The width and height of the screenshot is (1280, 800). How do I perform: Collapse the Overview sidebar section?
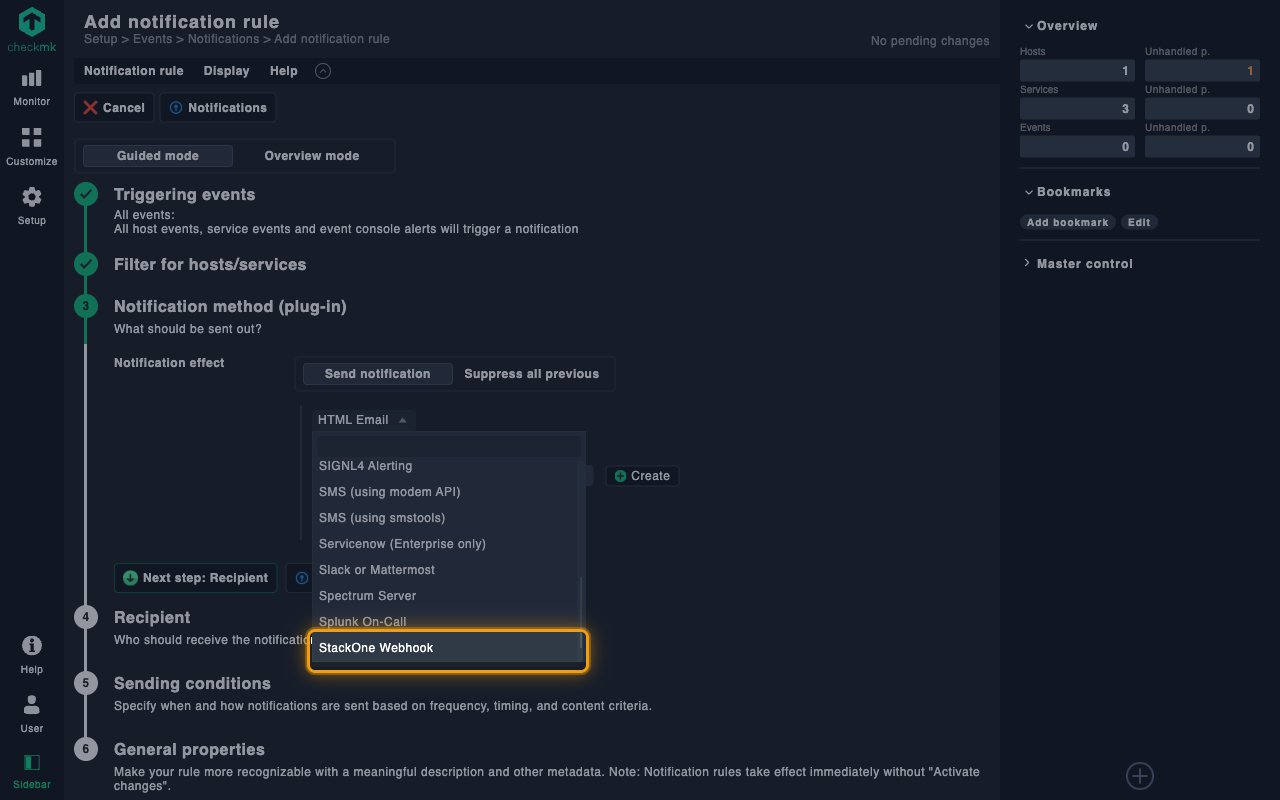1059,26
